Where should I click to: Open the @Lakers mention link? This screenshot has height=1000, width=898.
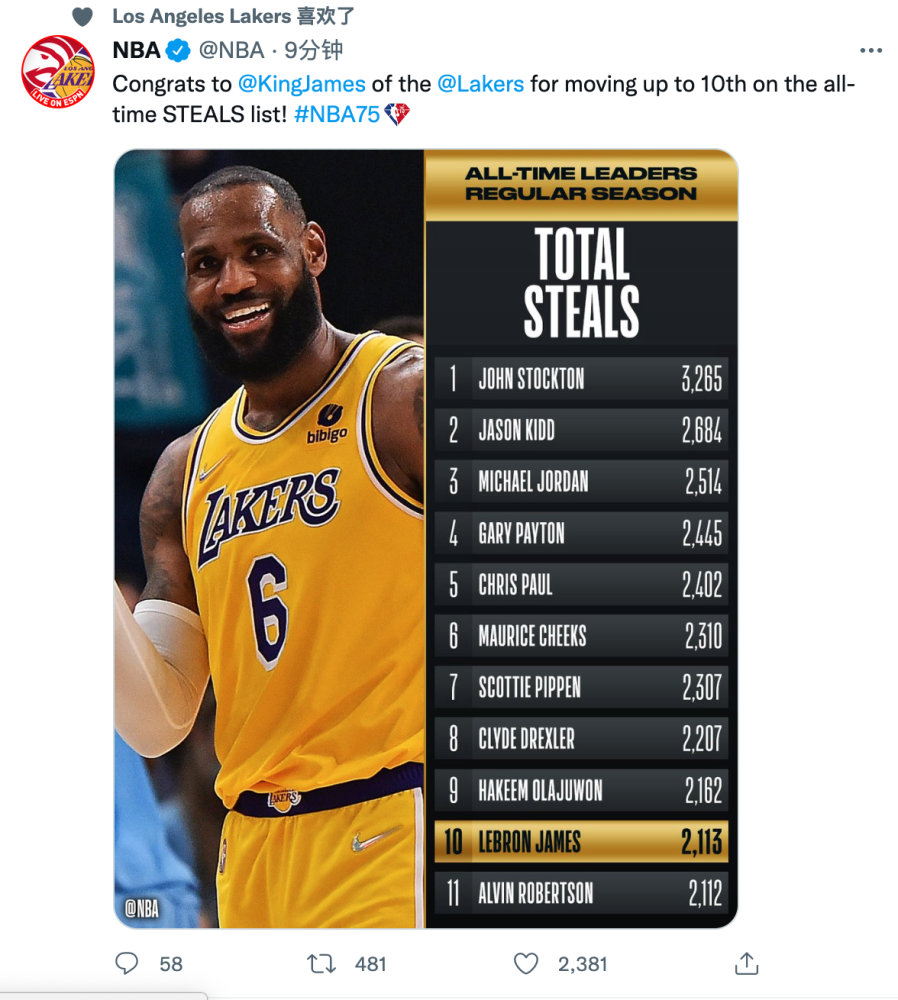point(480,83)
